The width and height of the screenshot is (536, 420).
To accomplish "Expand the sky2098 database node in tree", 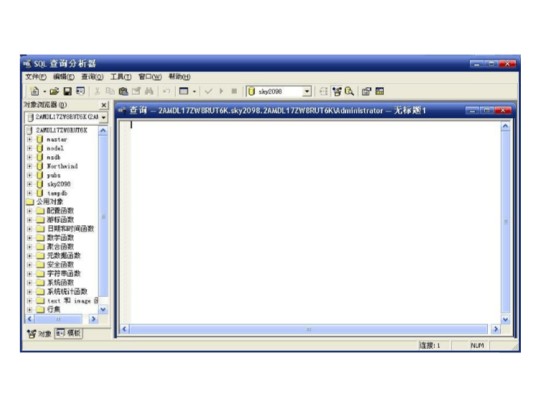I will 29,184.
